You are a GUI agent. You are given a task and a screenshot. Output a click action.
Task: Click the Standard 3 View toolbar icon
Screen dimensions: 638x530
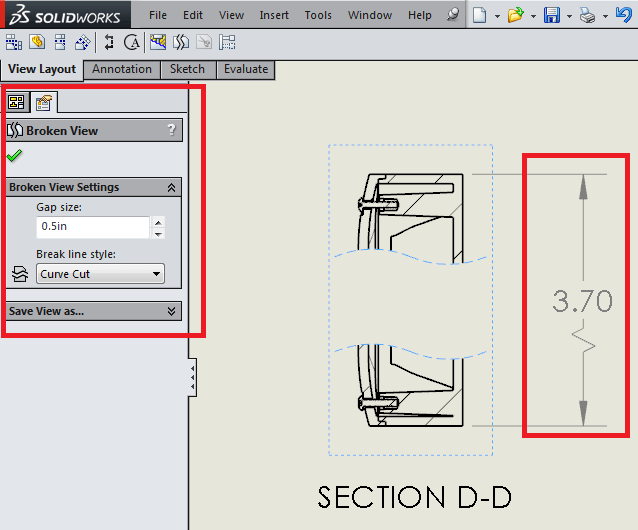pyautogui.click(x=13, y=42)
